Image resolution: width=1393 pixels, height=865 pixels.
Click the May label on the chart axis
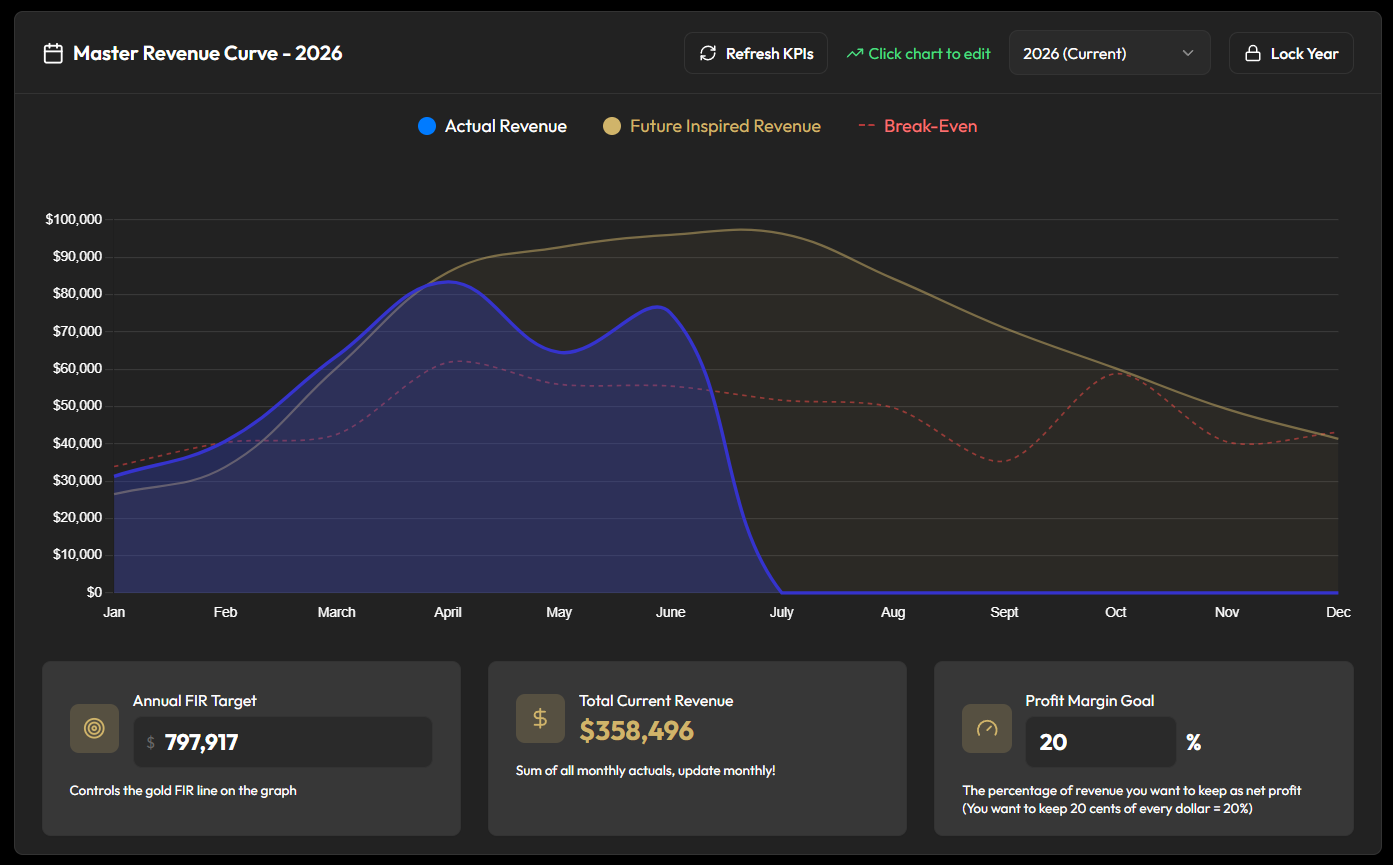click(x=559, y=612)
